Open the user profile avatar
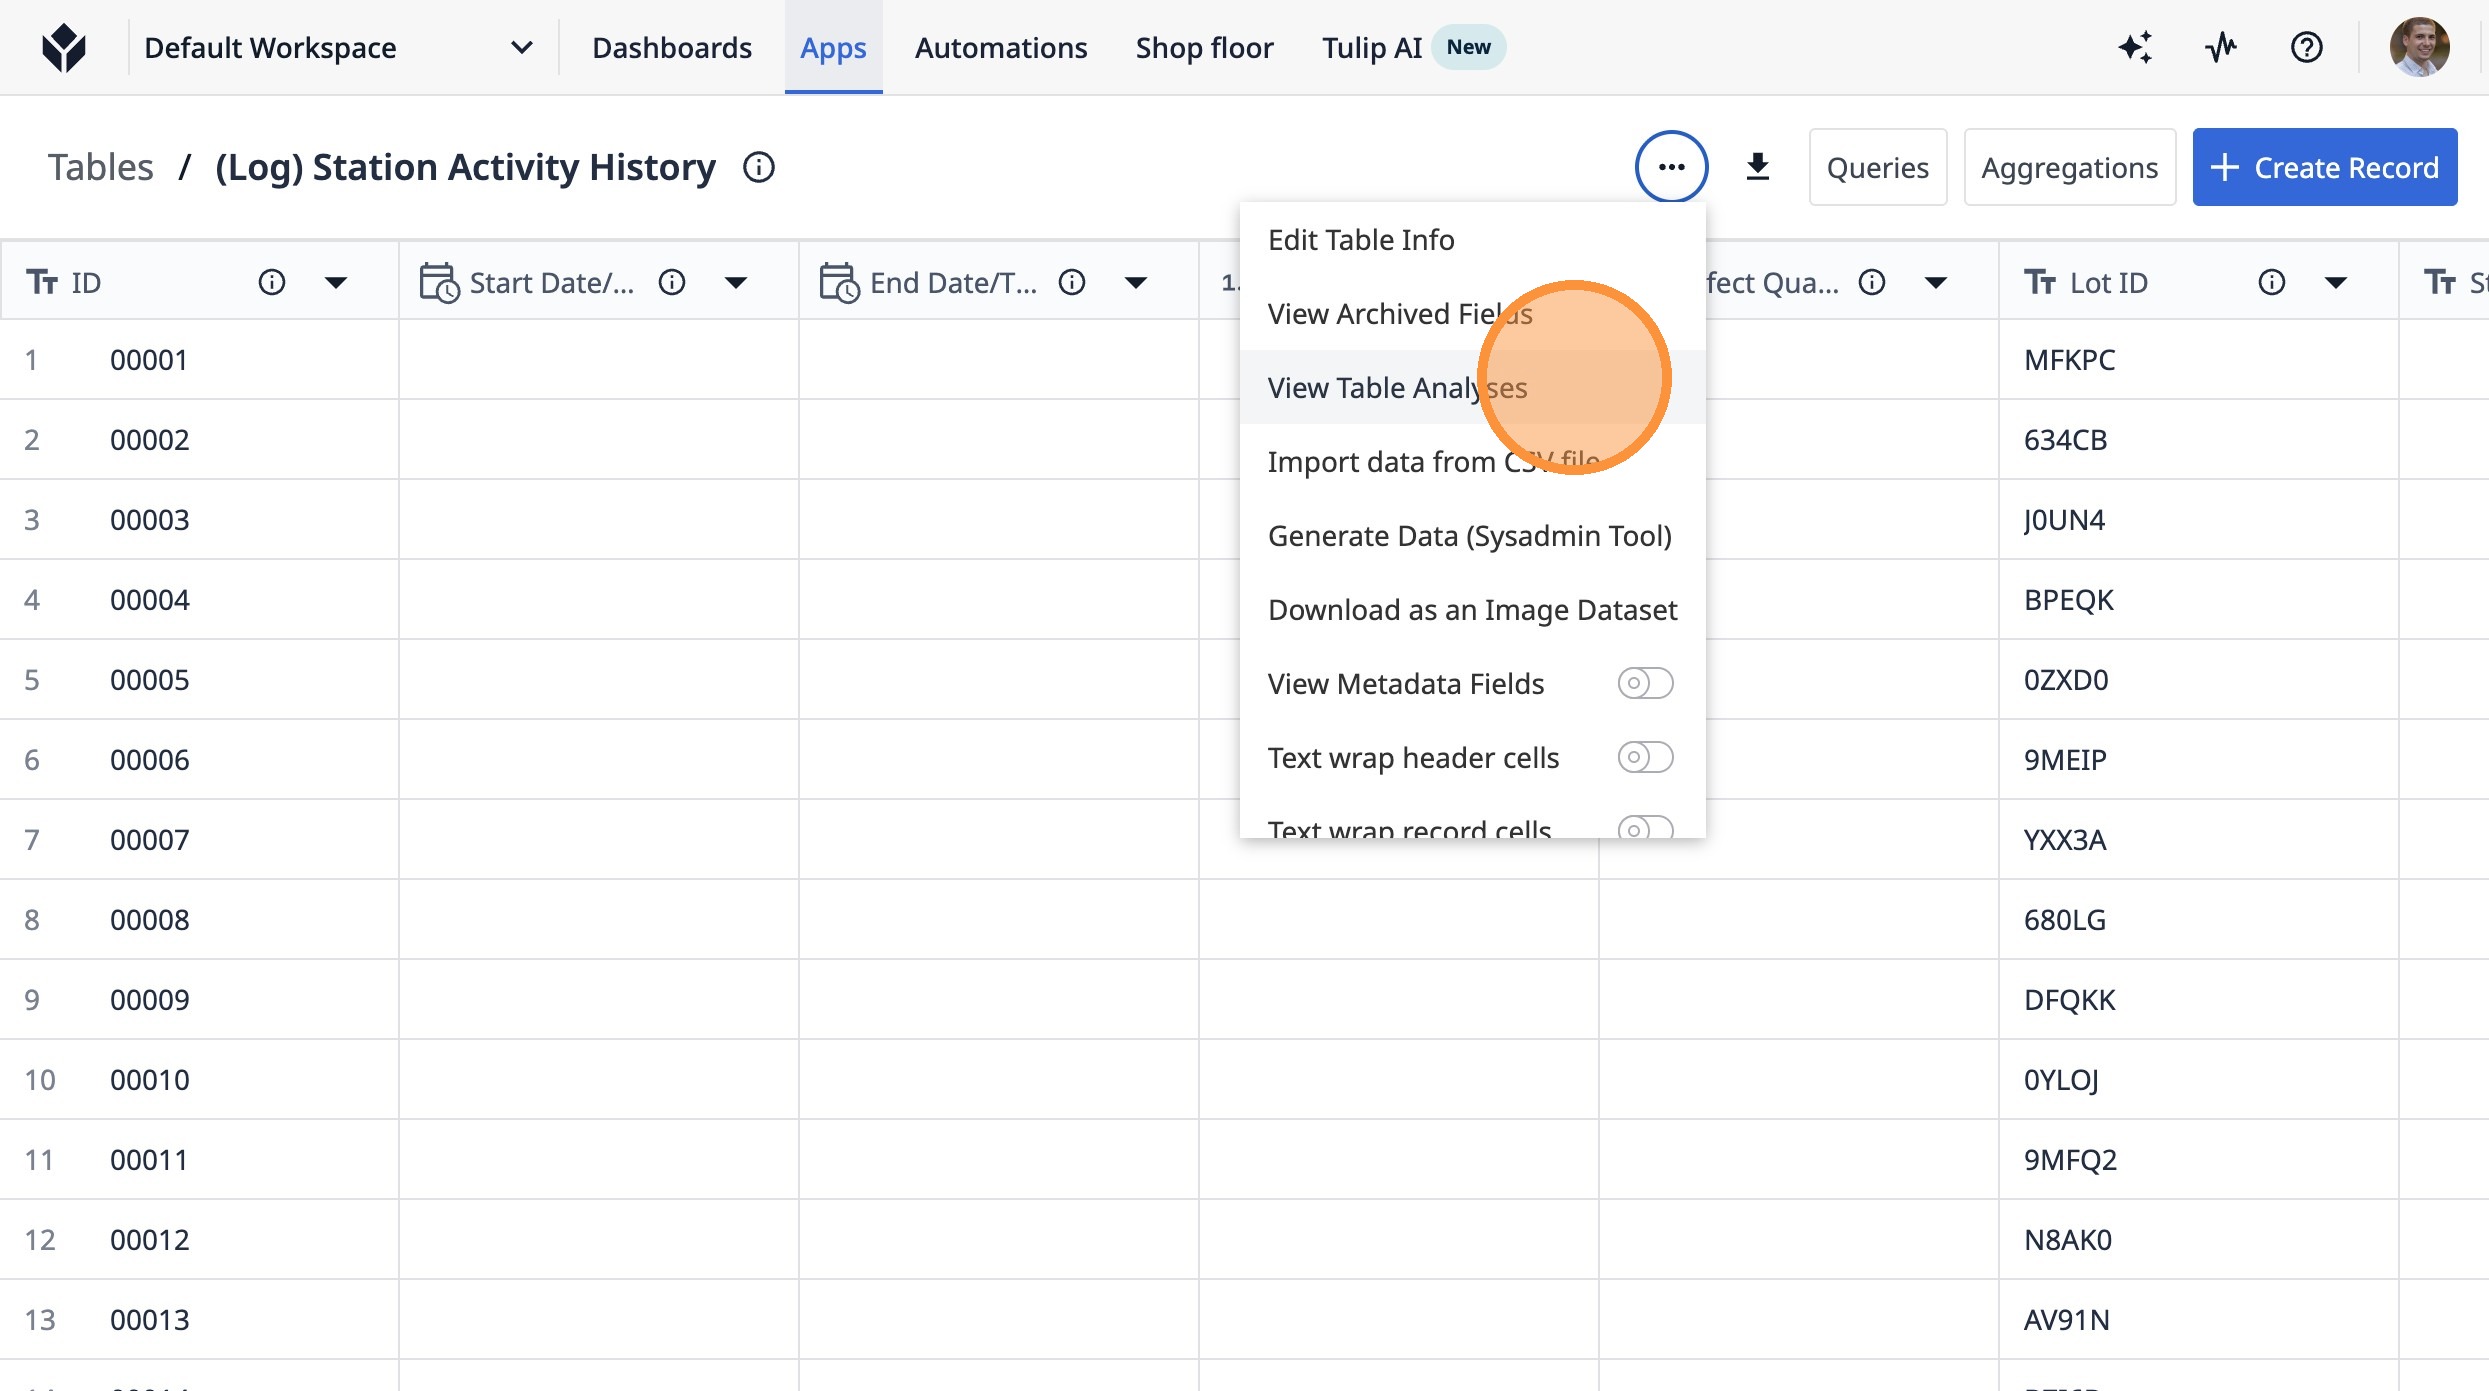This screenshot has width=2489, height=1391. tap(2418, 47)
